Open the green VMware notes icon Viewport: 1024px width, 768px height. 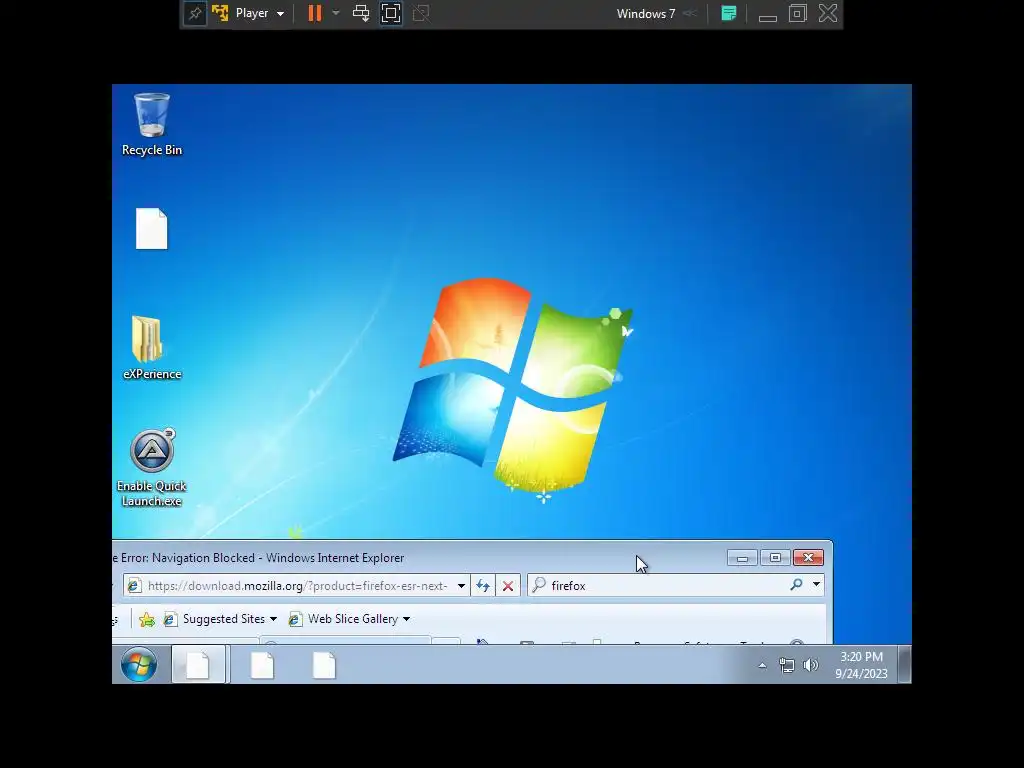[729, 13]
